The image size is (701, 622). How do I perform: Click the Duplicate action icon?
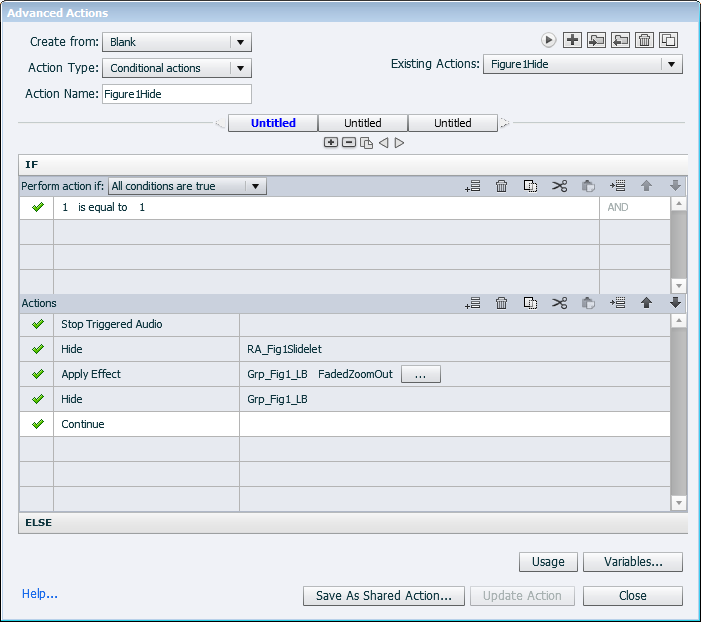669,40
